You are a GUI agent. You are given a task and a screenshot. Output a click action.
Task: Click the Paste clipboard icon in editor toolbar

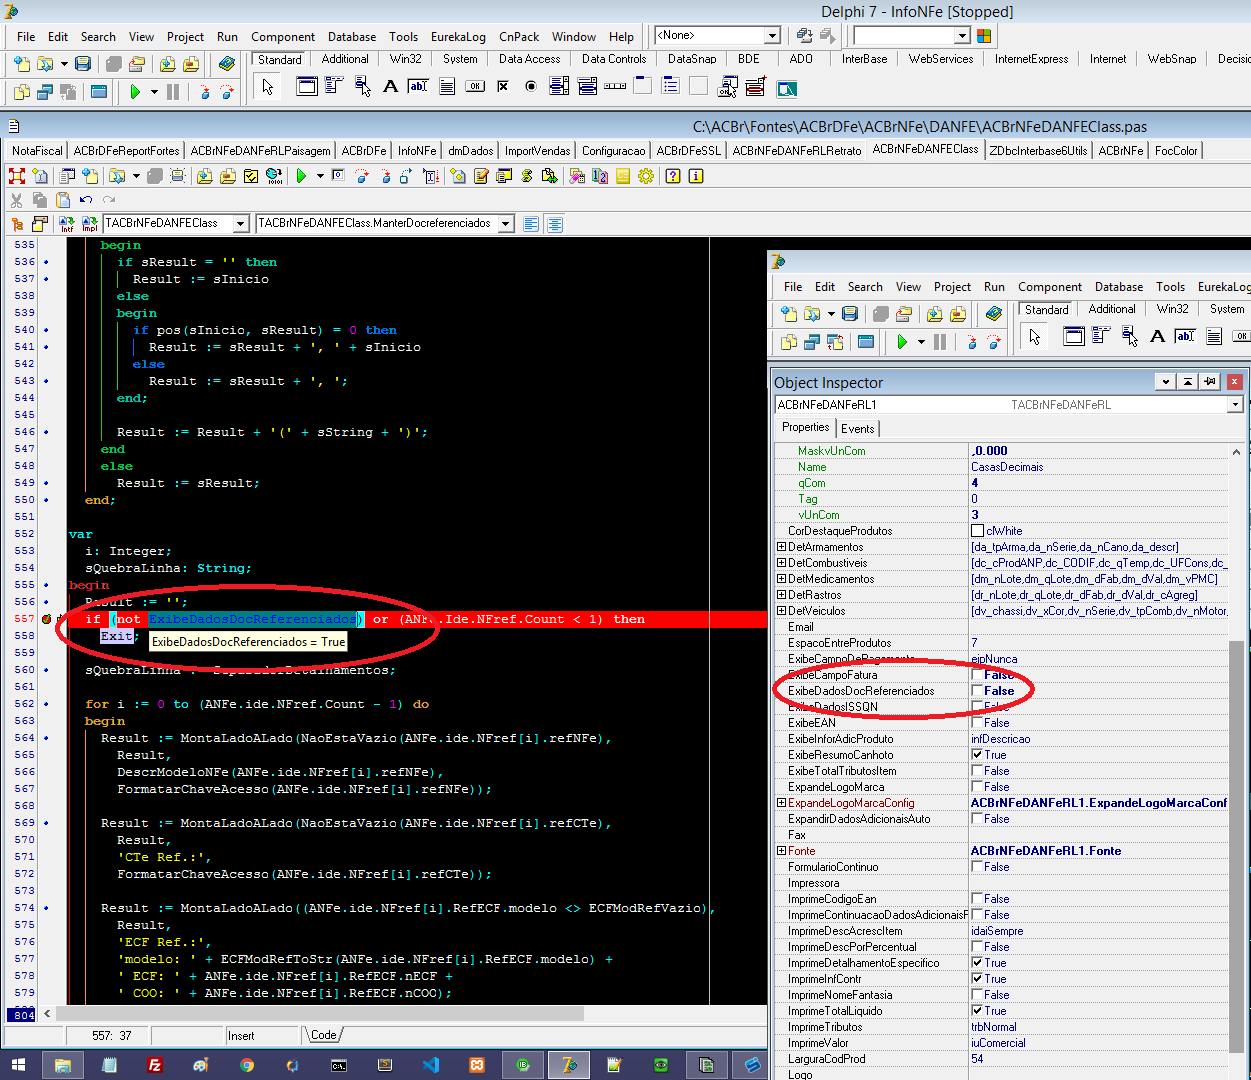[x=63, y=200]
